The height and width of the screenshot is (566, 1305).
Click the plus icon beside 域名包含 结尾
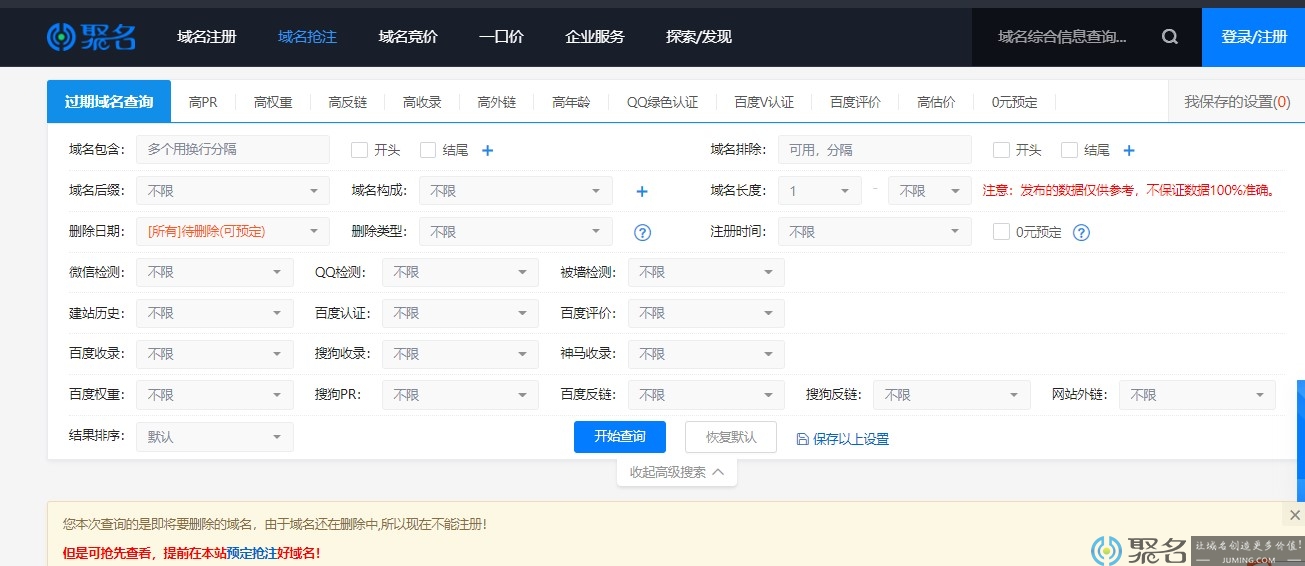(x=488, y=150)
